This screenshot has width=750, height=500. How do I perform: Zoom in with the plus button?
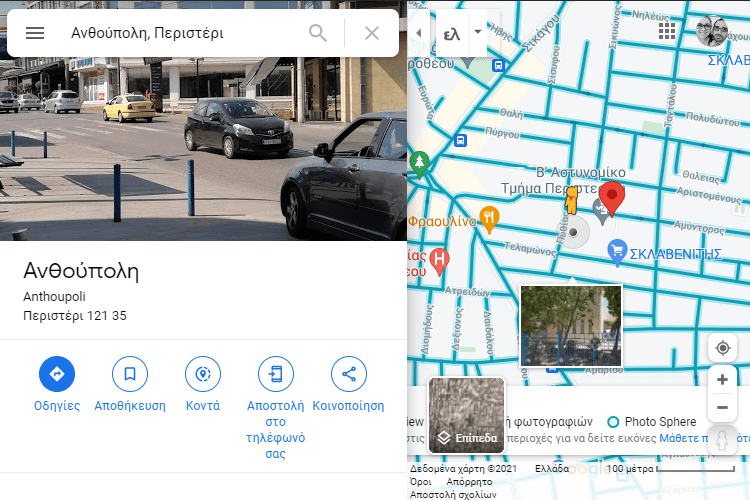point(722,380)
